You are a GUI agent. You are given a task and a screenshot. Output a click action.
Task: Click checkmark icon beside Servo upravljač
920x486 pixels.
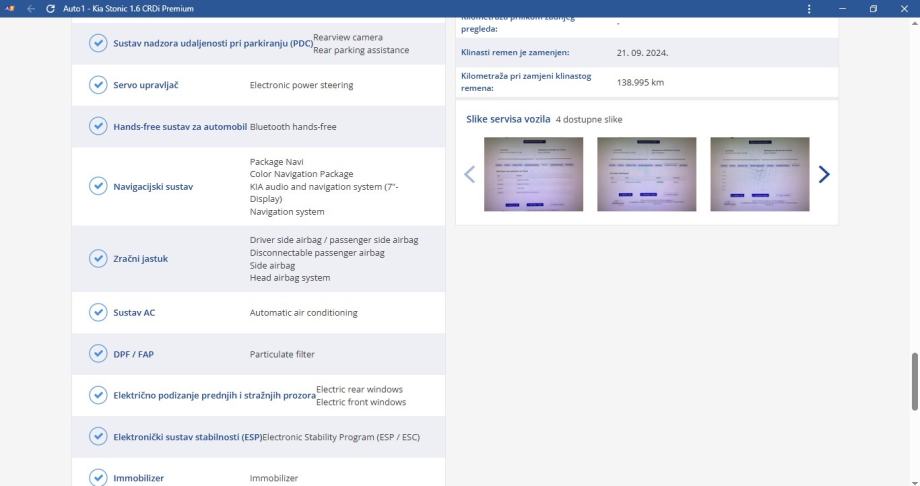click(x=98, y=85)
